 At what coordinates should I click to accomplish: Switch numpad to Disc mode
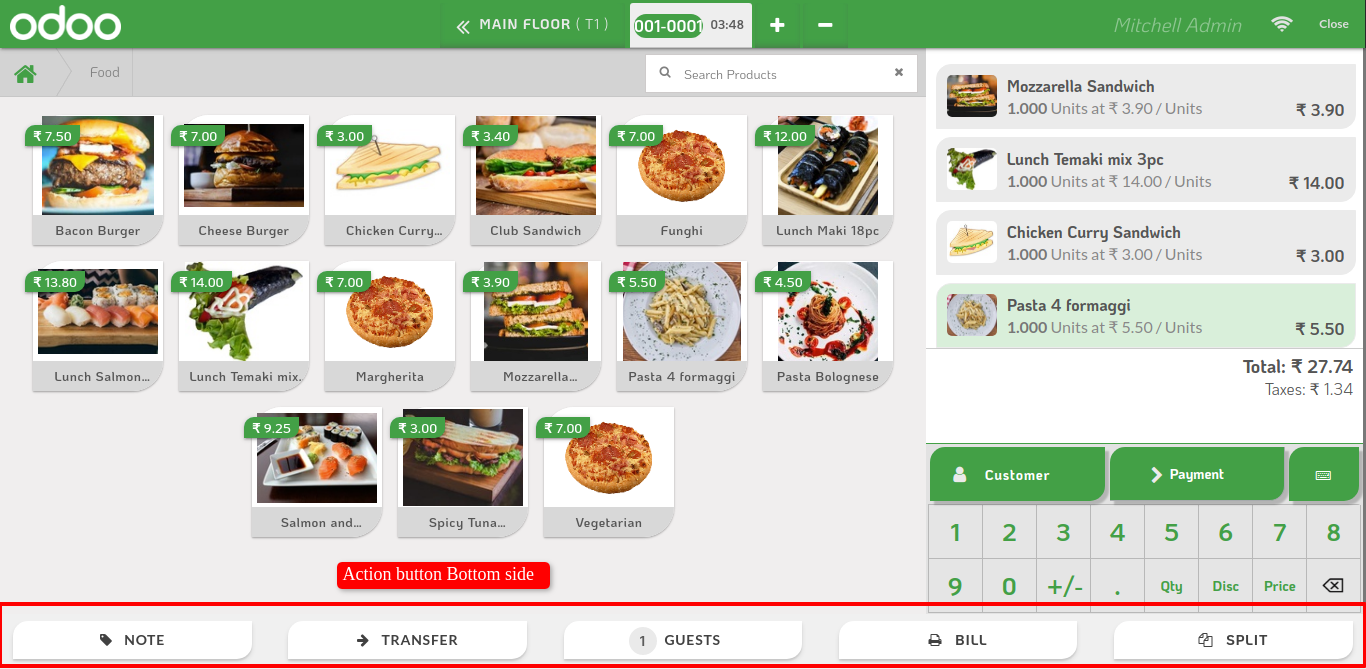pos(1225,586)
